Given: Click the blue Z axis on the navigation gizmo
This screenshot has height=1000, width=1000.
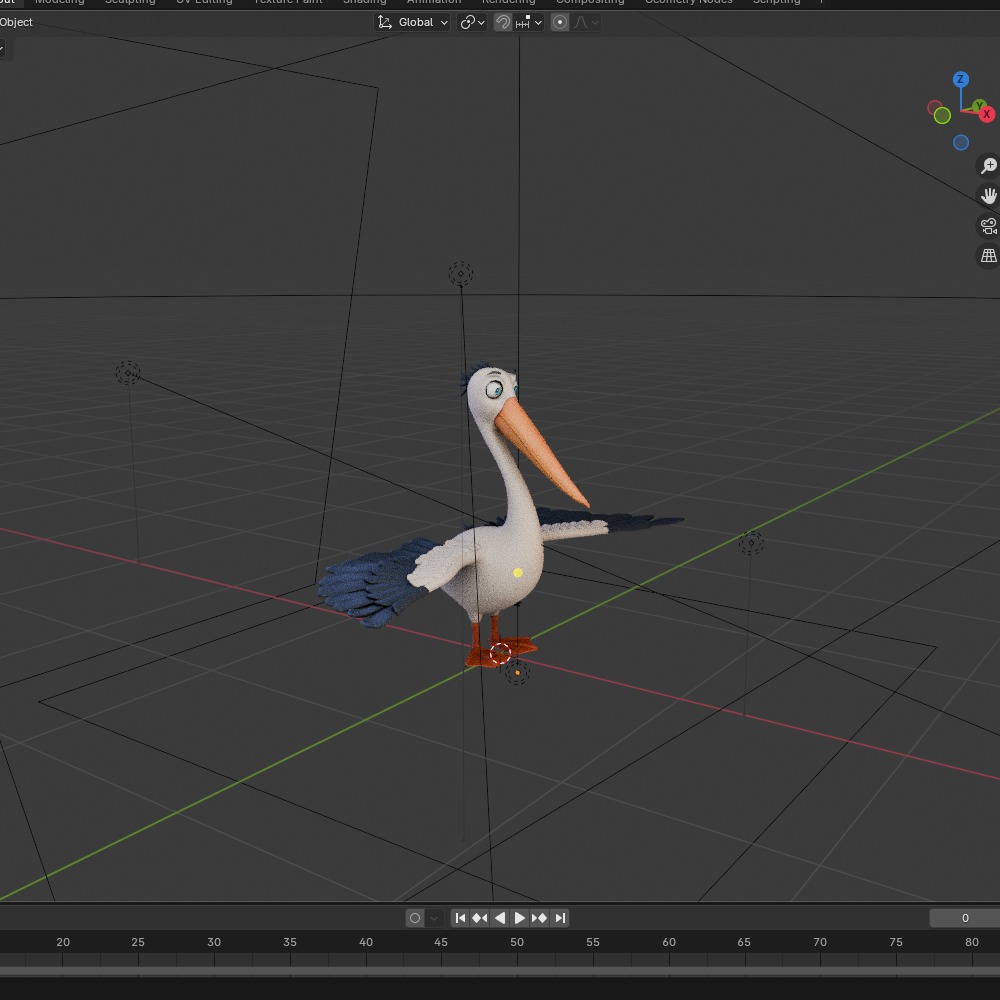Looking at the screenshot, I should [x=960, y=79].
